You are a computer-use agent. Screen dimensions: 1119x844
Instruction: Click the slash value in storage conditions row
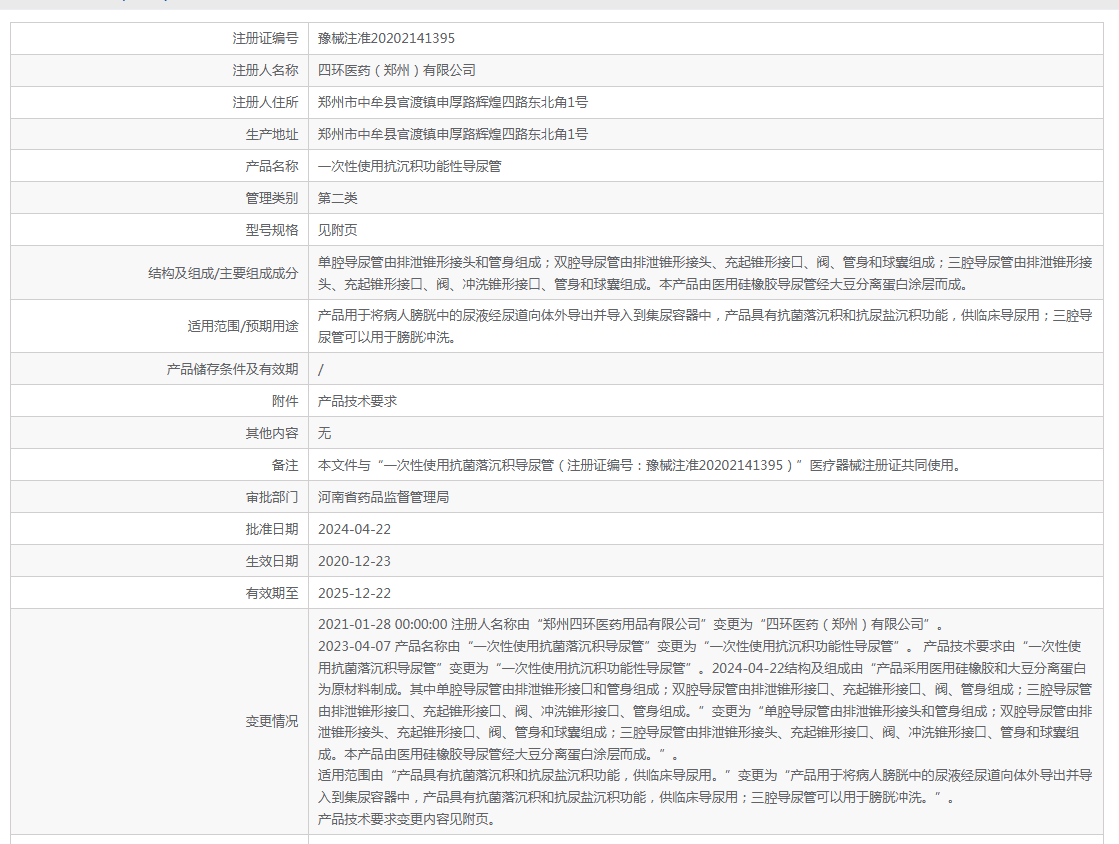tap(320, 370)
